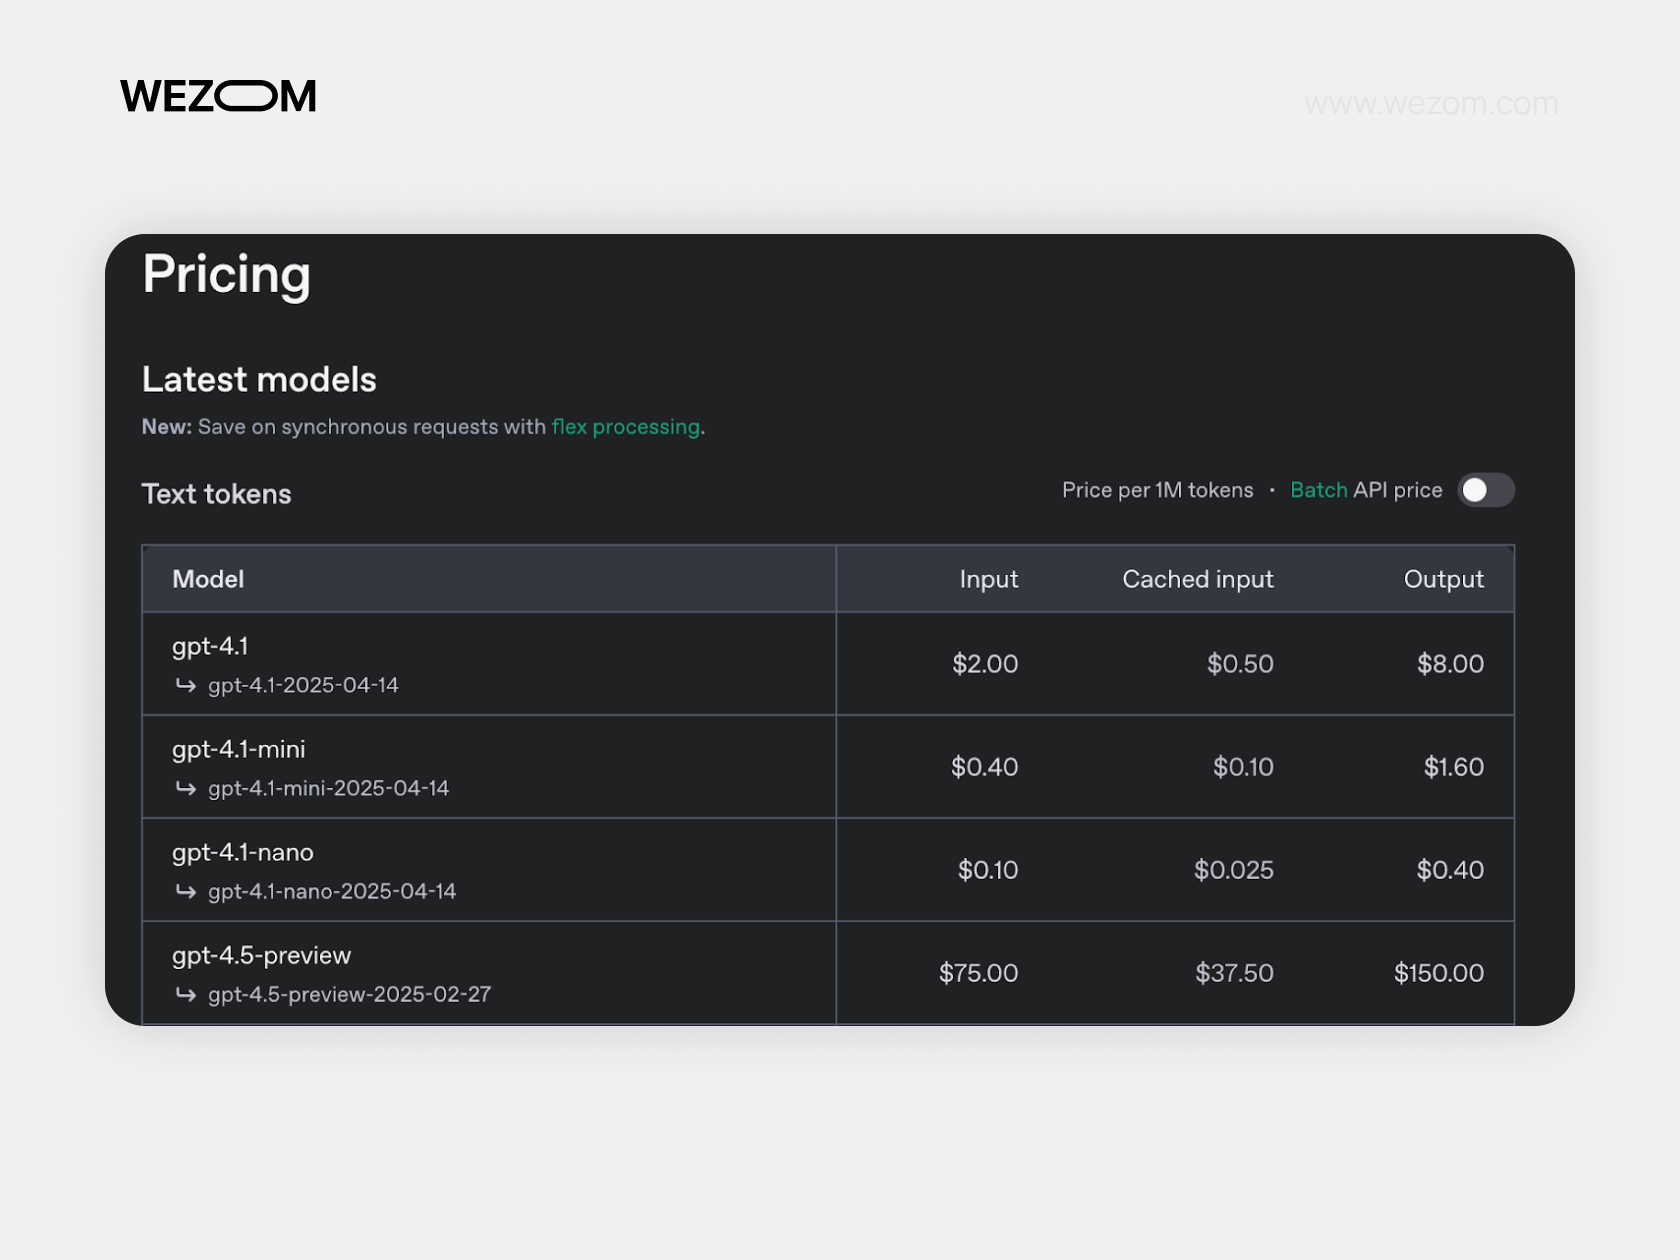Click the $37.50 cached input price
The image size is (1680, 1260).
1235,973
